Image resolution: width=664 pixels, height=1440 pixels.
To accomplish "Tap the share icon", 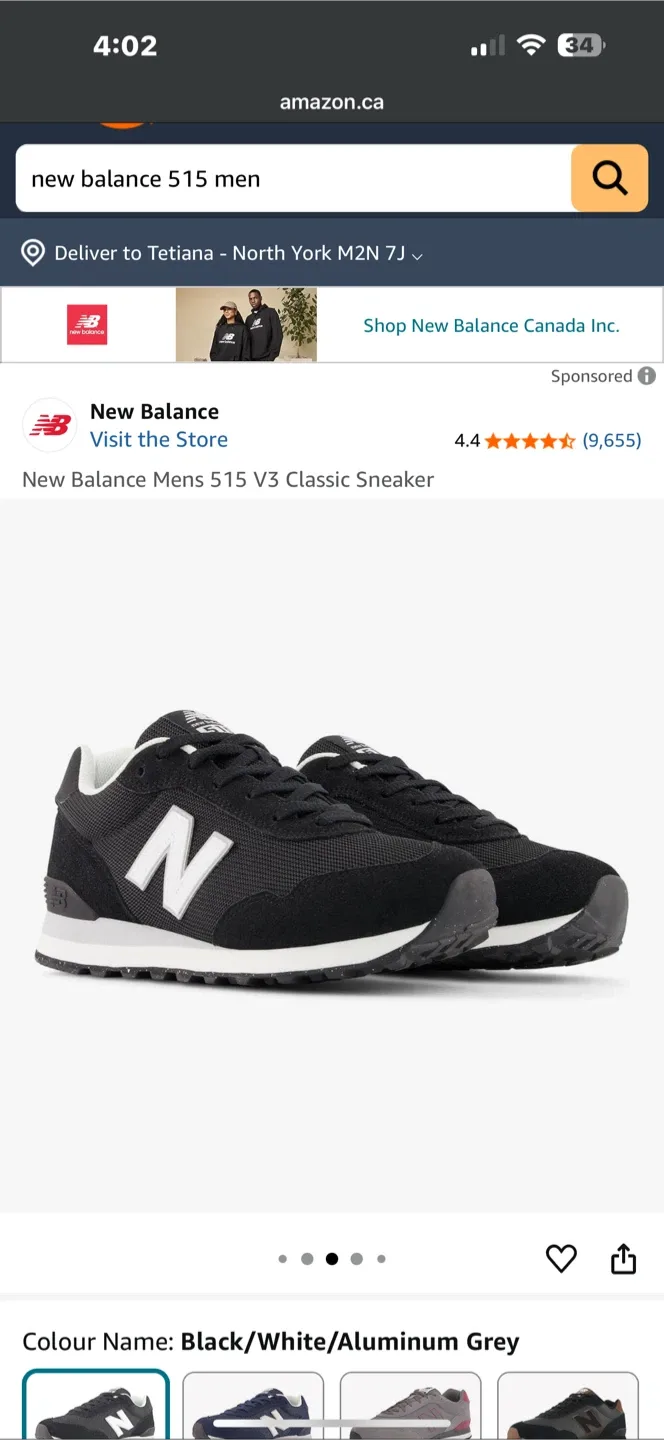I will 623,1258.
